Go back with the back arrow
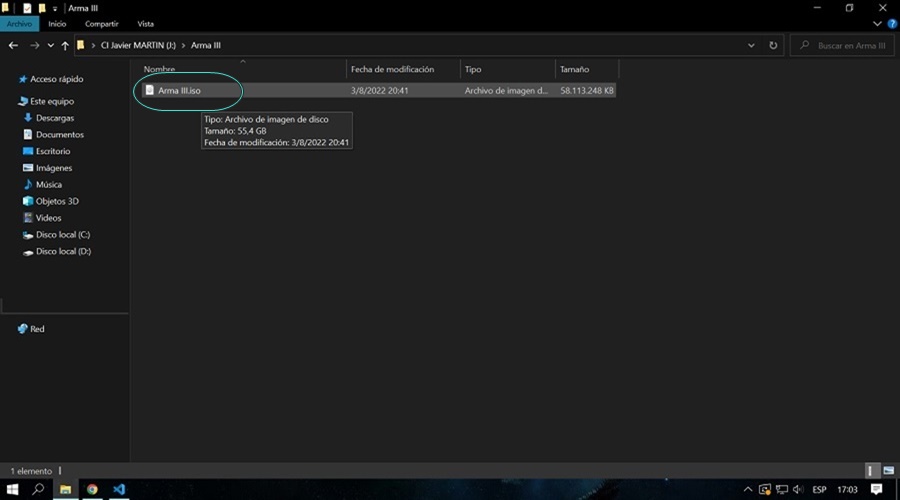 click(x=13, y=45)
